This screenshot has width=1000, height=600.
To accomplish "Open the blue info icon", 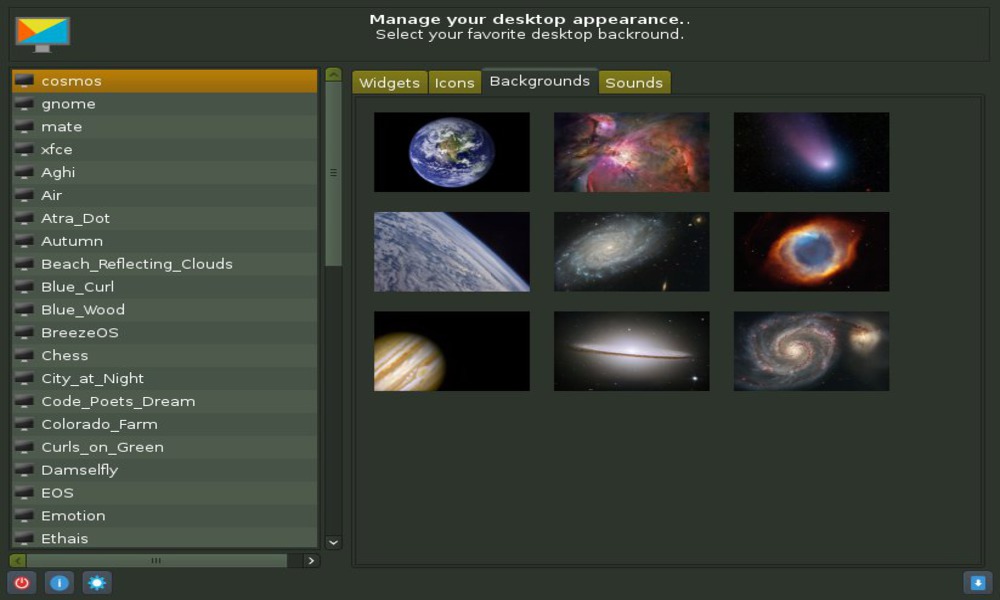I will [59, 583].
